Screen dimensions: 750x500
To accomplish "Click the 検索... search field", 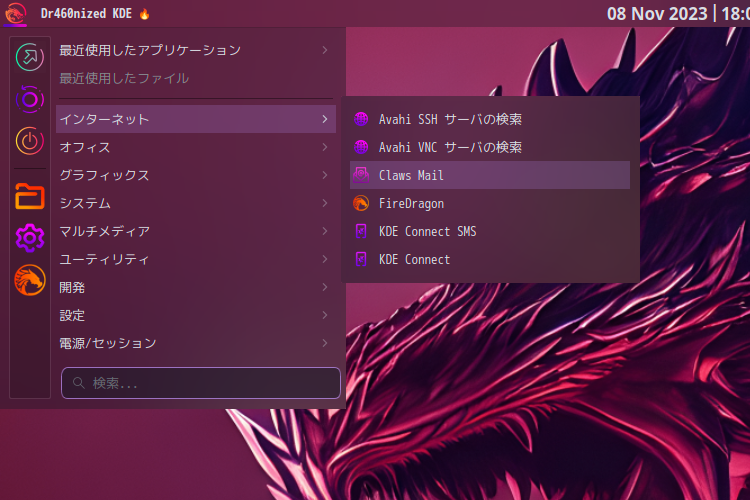I will tap(200, 383).
